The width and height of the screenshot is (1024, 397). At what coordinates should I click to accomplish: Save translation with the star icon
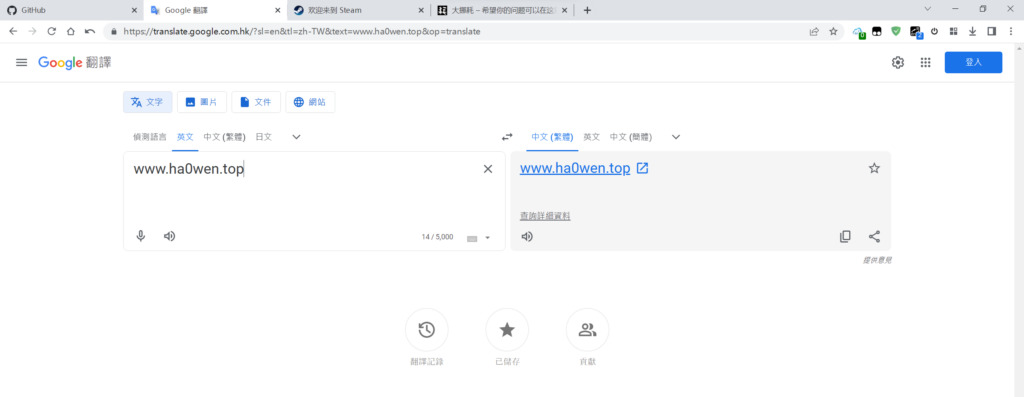874,168
